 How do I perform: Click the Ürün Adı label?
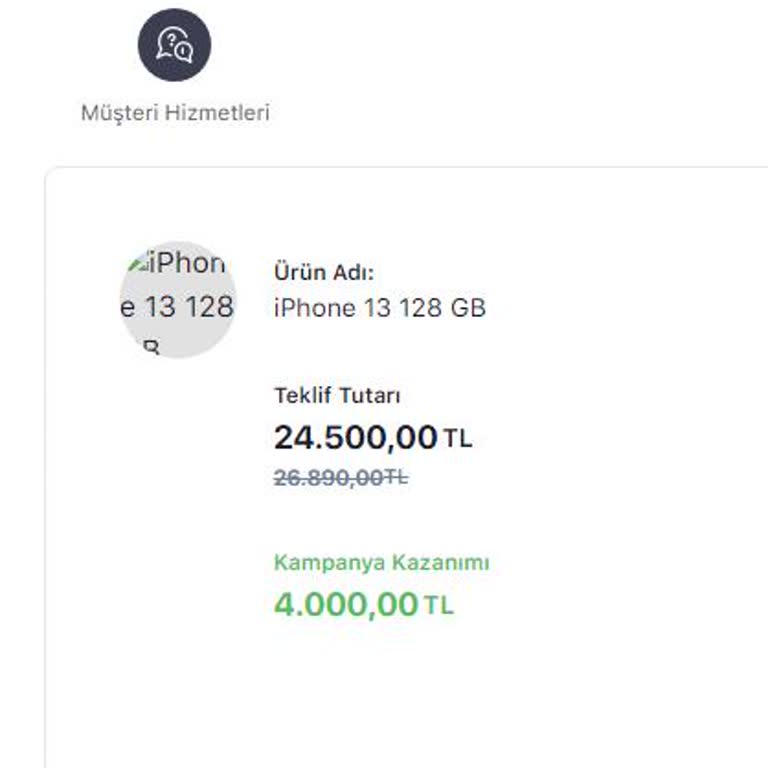tap(323, 271)
